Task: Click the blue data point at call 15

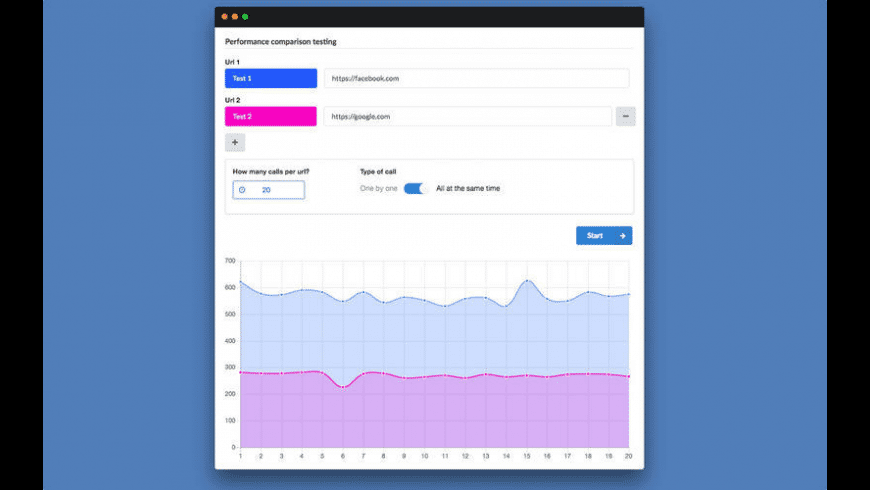Action: pos(527,281)
